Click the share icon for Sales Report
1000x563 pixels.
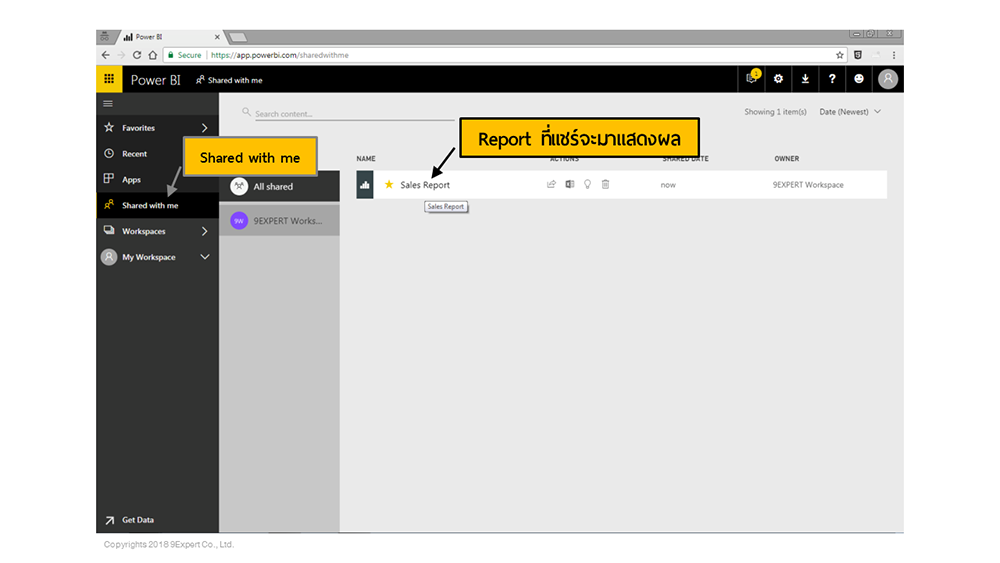551,184
